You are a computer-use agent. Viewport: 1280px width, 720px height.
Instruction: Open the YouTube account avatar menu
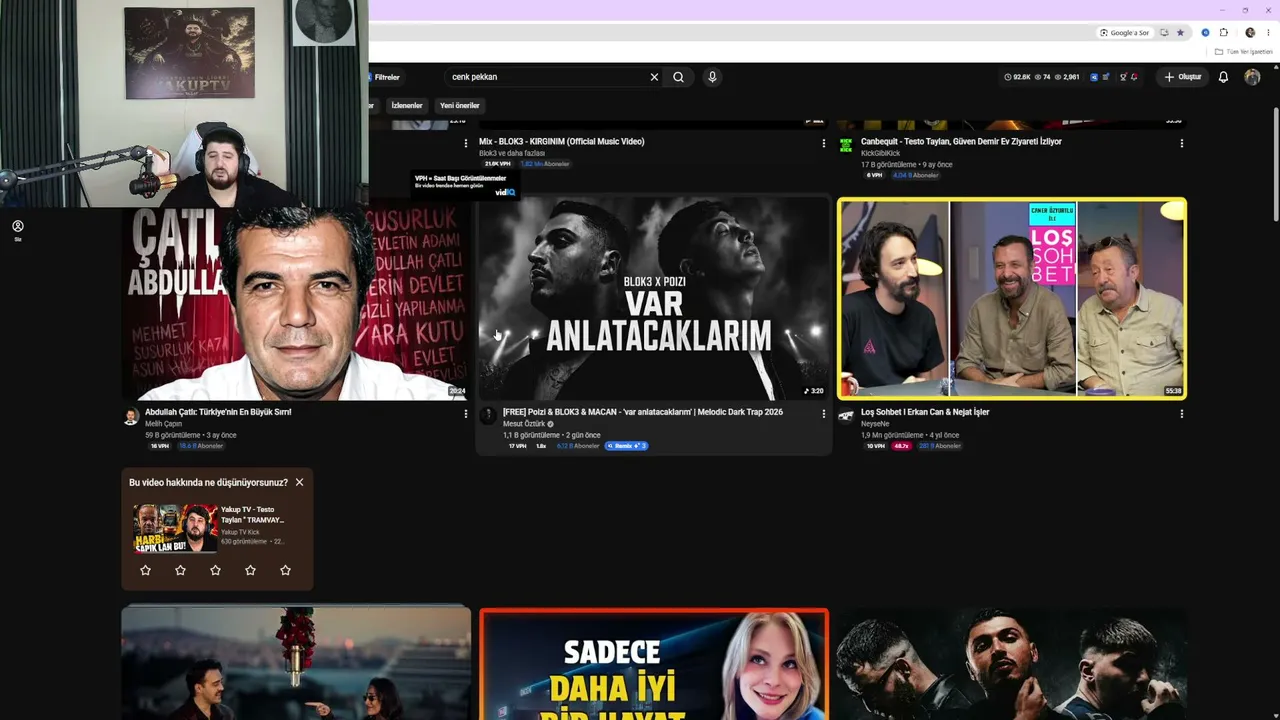point(1252,77)
